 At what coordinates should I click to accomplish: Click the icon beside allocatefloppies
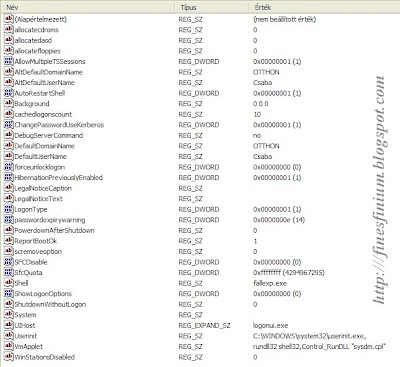(x=8, y=51)
